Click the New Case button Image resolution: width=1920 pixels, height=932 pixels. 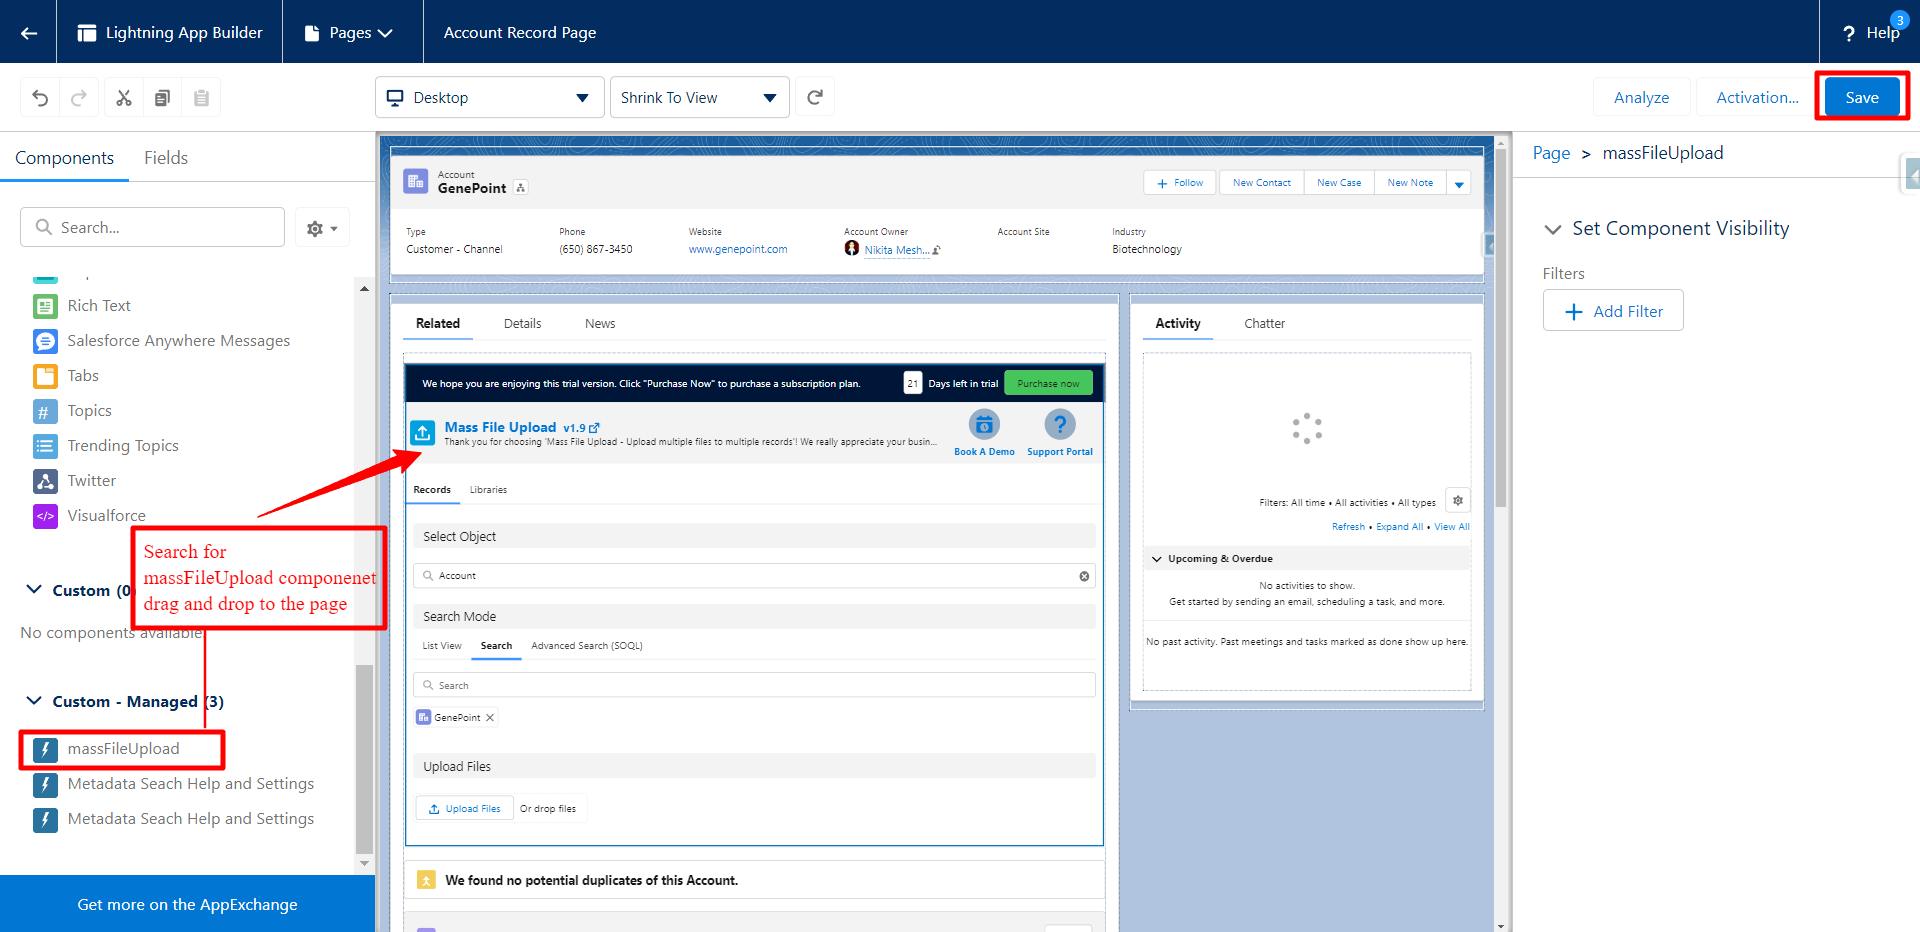click(x=1339, y=183)
